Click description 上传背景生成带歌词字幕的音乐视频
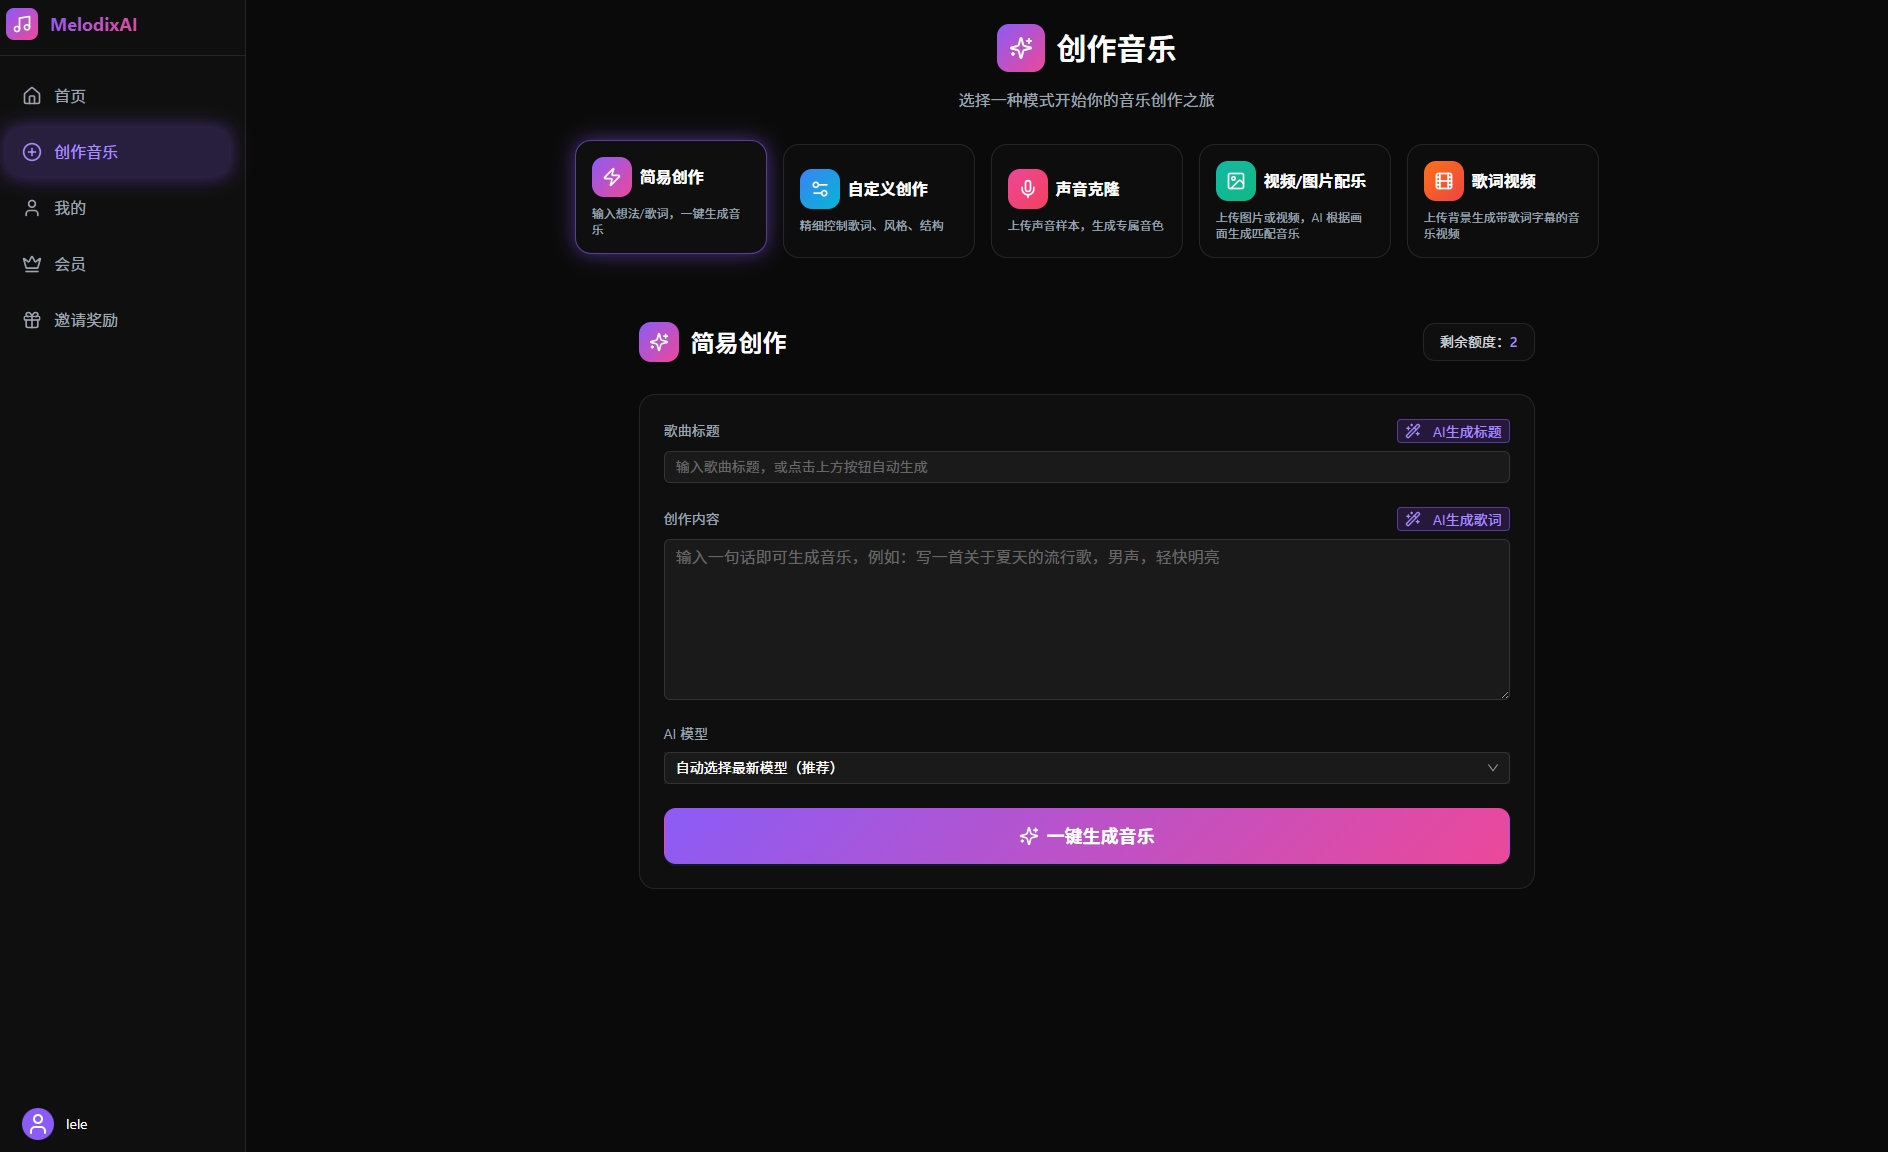 pos(1502,226)
